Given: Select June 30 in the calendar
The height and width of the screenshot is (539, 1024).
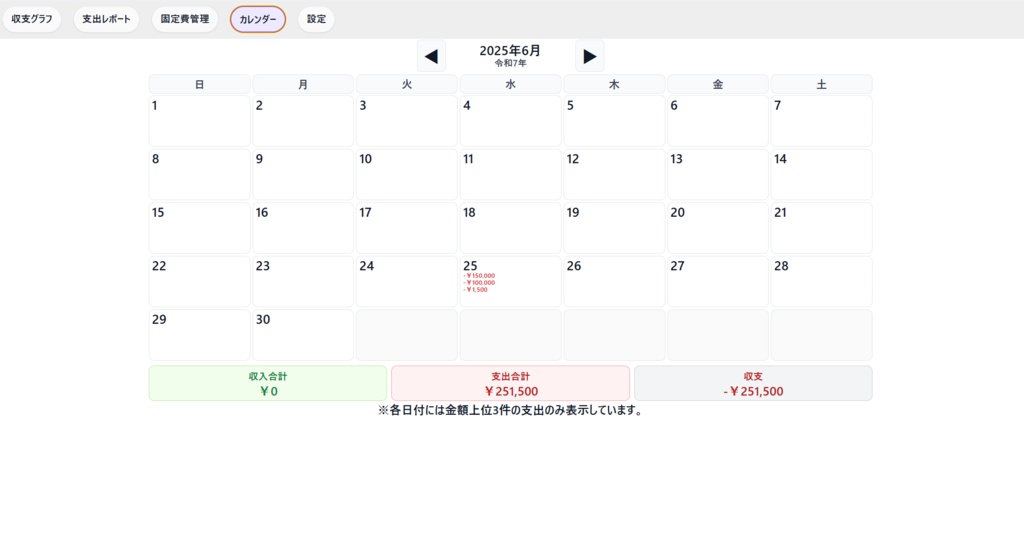Looking at the screenshot, I should tap(303, 335).
